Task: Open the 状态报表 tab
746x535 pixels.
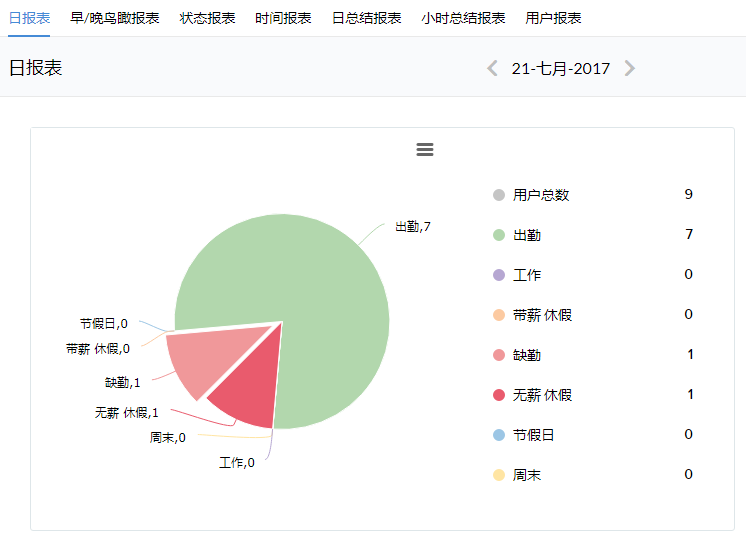Action: point(208,18)
